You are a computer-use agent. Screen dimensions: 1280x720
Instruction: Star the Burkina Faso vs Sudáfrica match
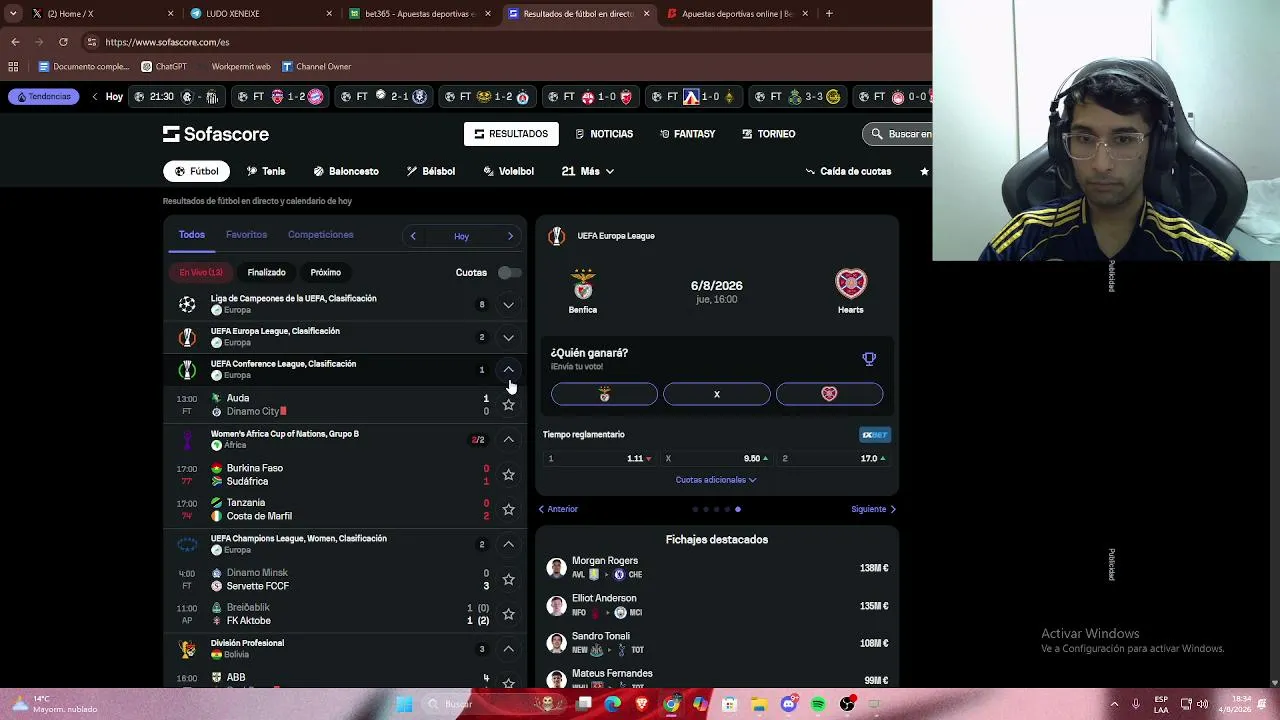pyautogui.click(x=508, y=475)
